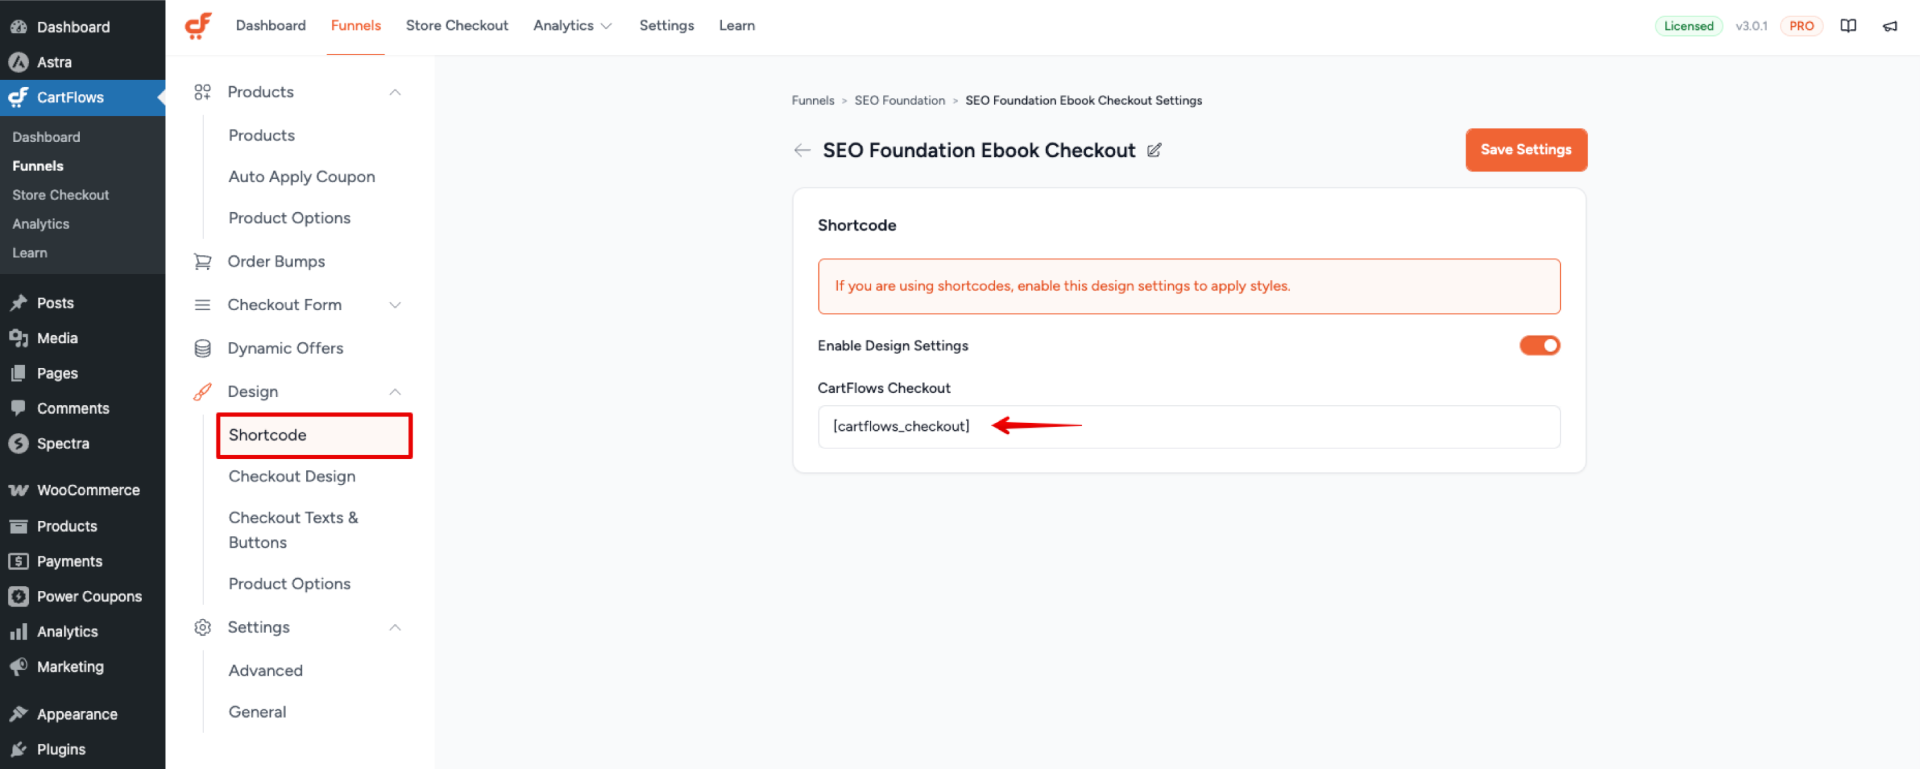Open Products sub-item in settings sidebar
The image size is (1920, 769).
click(x=262, y=135)
